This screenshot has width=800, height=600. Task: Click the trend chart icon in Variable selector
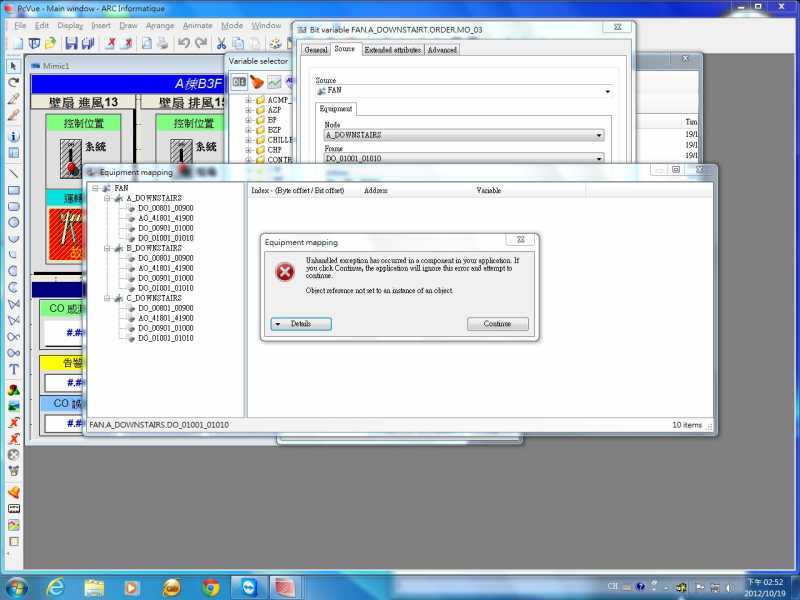pos(274,82)
